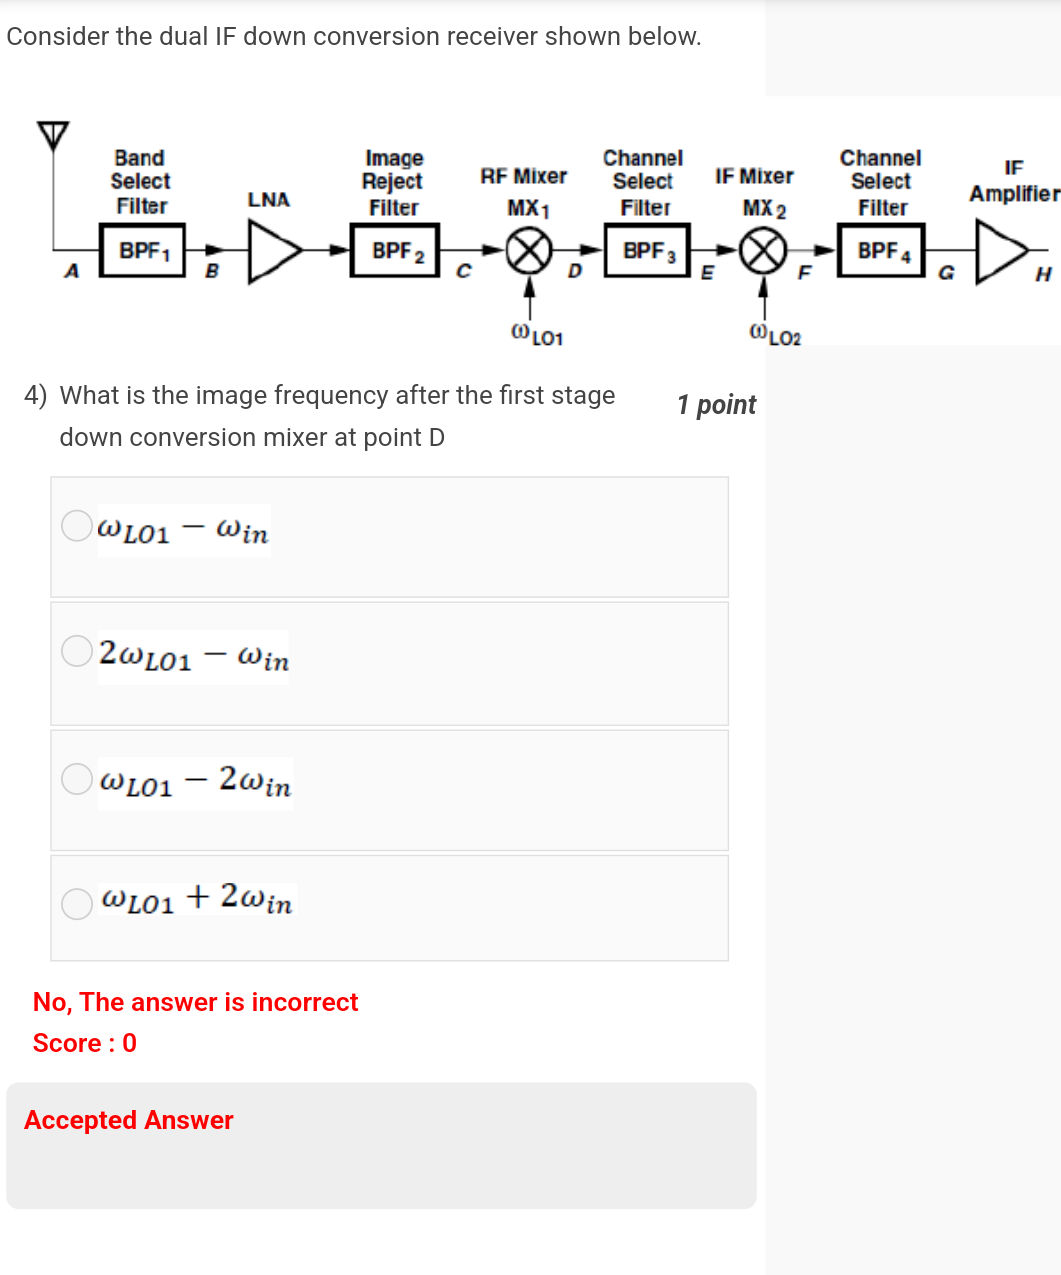This screenshot has width=1061, height=1275.
Task: Click the BPF2 image reject filter block
Action: coord(396,252)
